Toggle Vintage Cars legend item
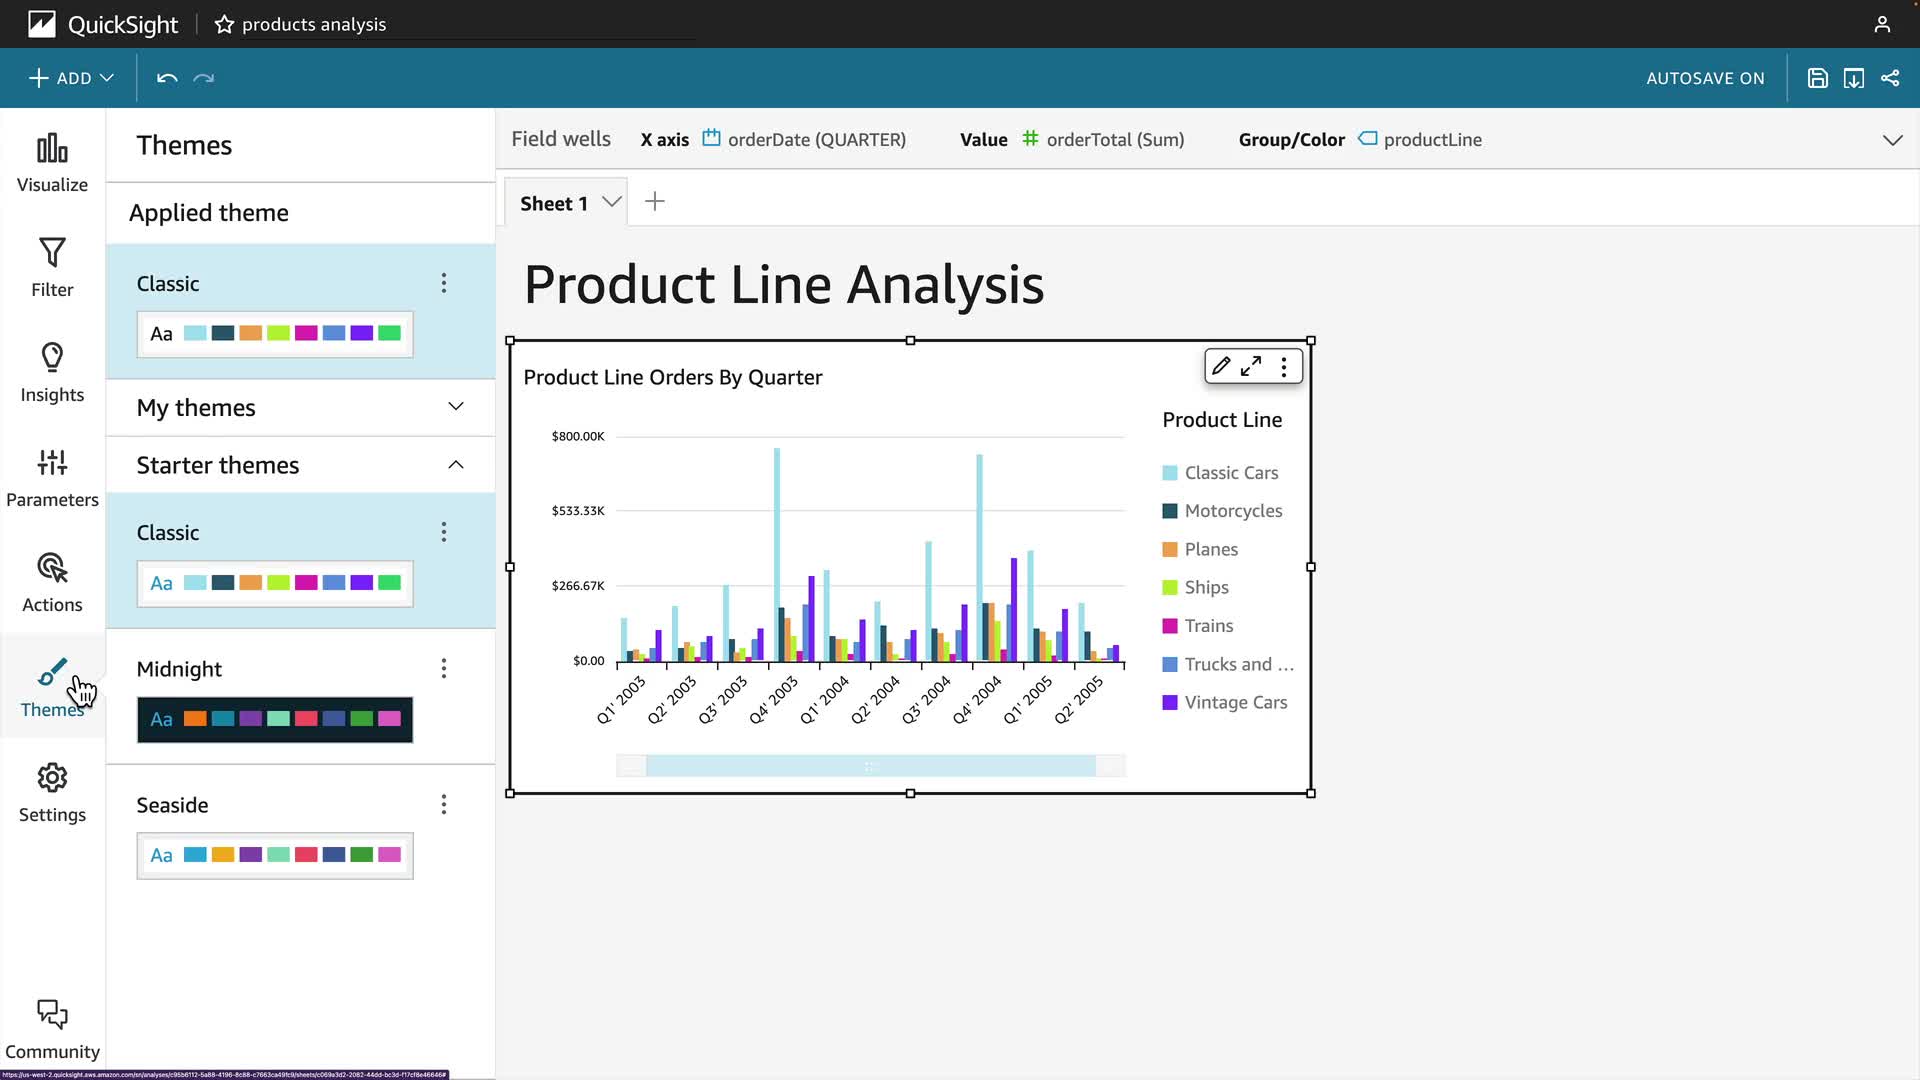 [1234, 703]
